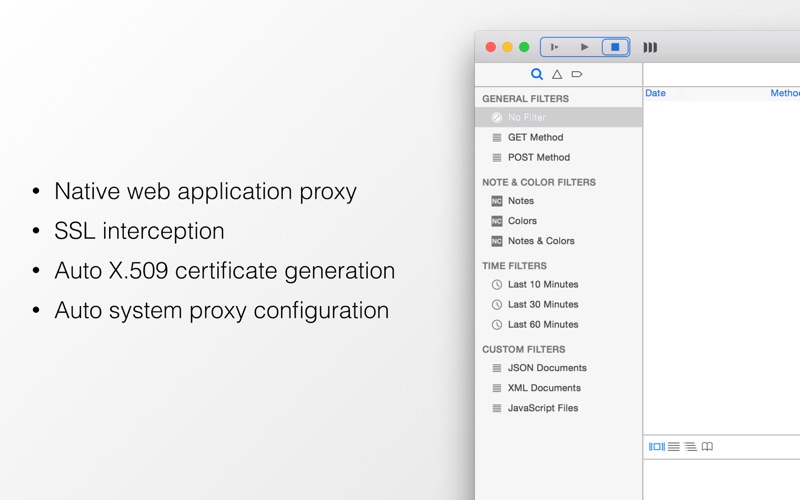800x500 pixels.
Task: Choose the JSON Documents custom filter
Action: click(x=547, y=368)
